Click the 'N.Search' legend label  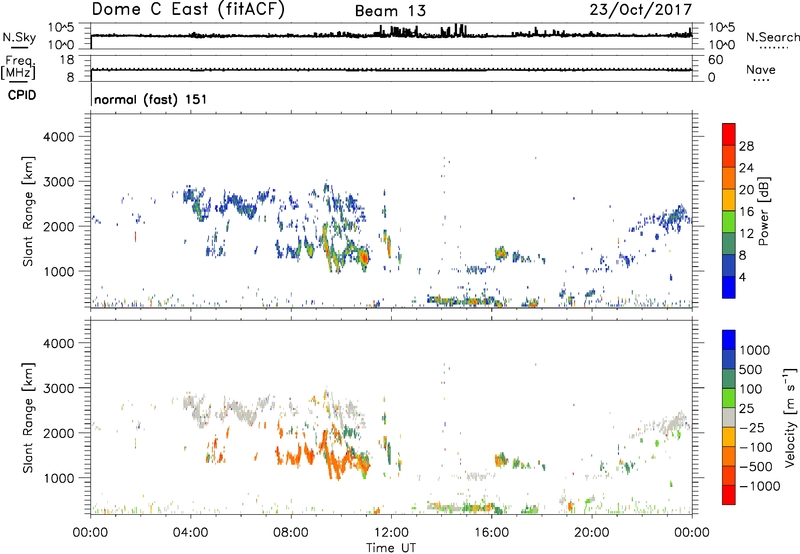pyautogui.click(x=772, y=37)
